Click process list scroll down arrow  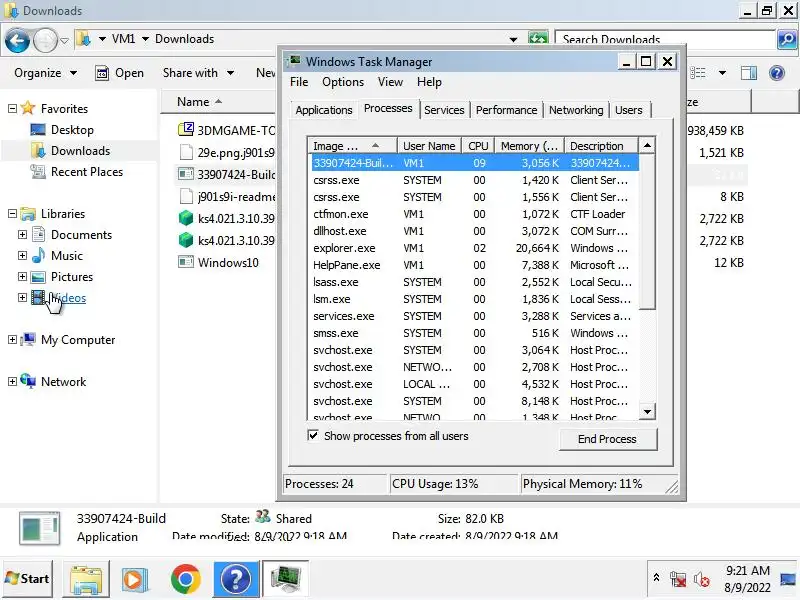click(647, 411)
